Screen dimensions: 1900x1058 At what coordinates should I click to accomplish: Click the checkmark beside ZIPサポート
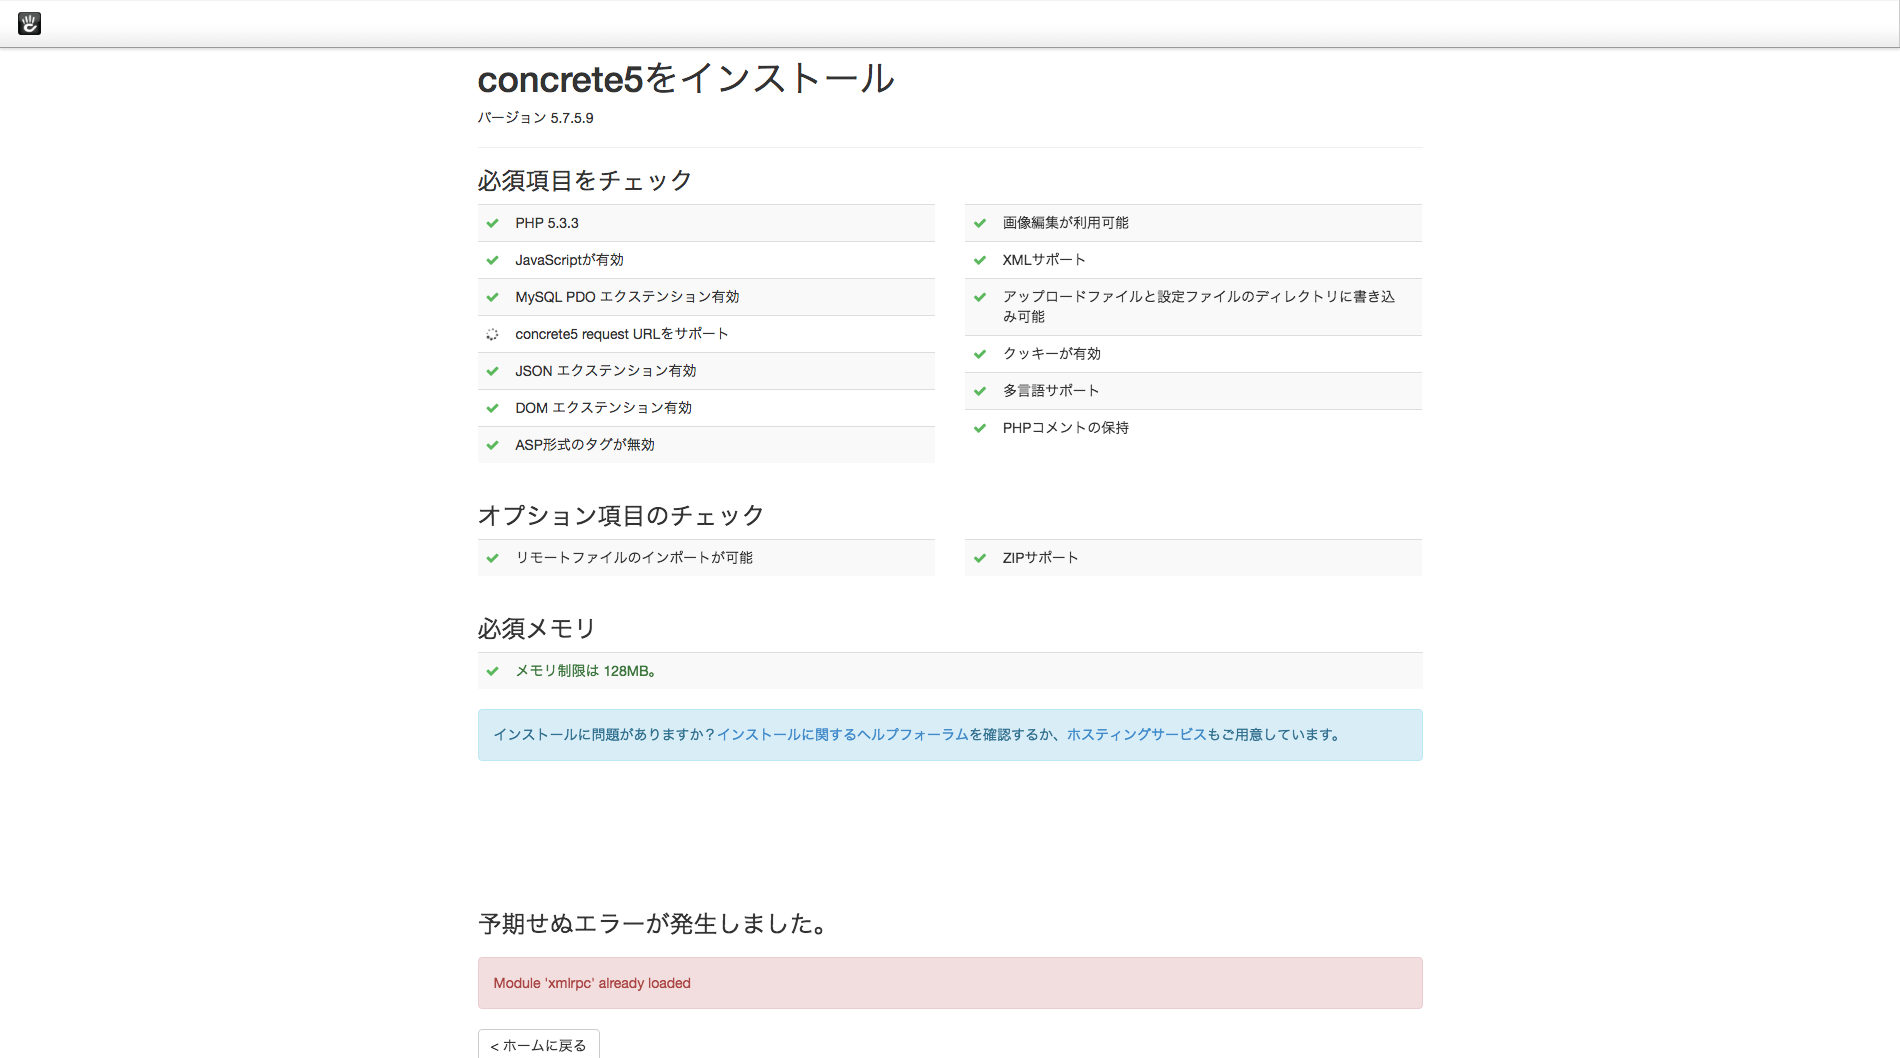click(980, 558)
